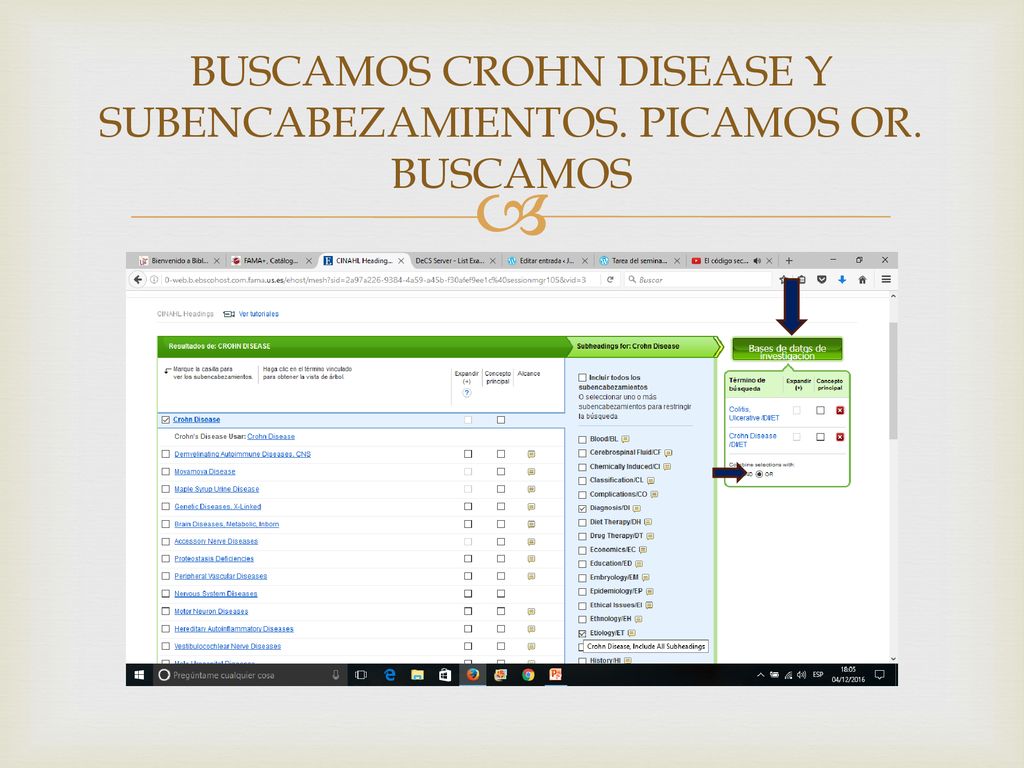Viewport: 1024px width, 768px height.
Task: Open the 'Ver tutoriales' link
Action: [x=259, y=314]
